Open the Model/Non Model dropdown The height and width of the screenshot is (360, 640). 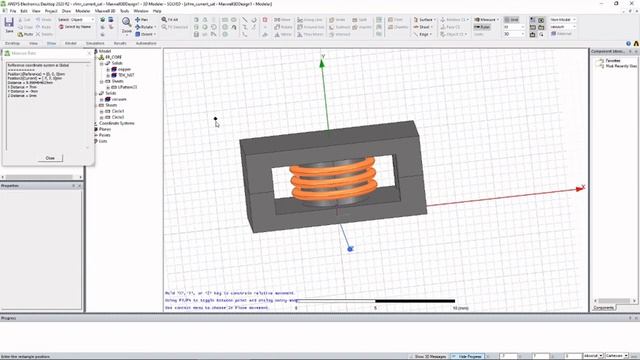(562, 20)
